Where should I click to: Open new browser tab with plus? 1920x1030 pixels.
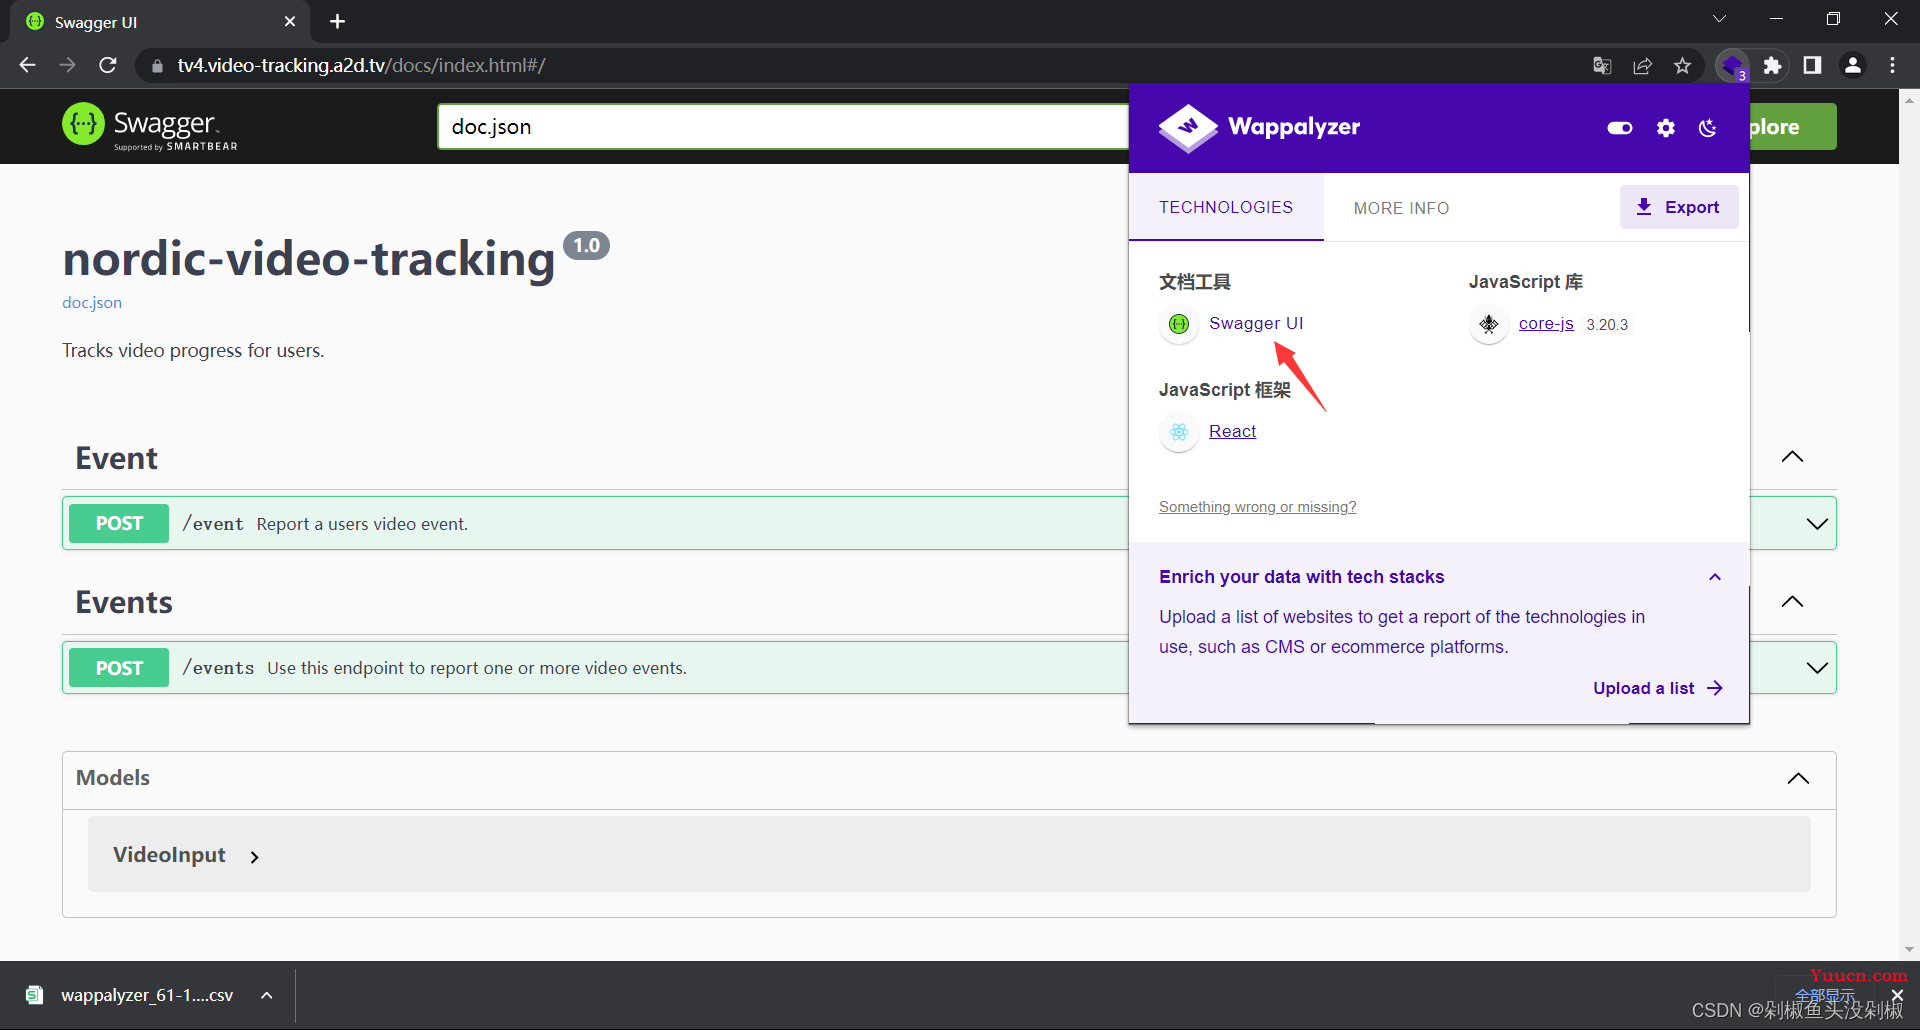[337, 21]
